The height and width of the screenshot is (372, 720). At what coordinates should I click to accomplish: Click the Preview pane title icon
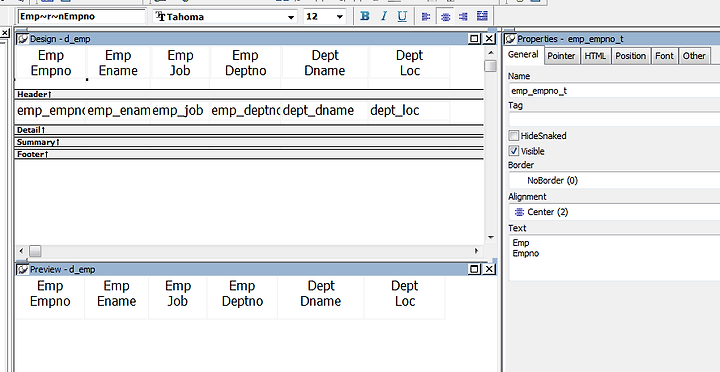[x=22, y=270]
